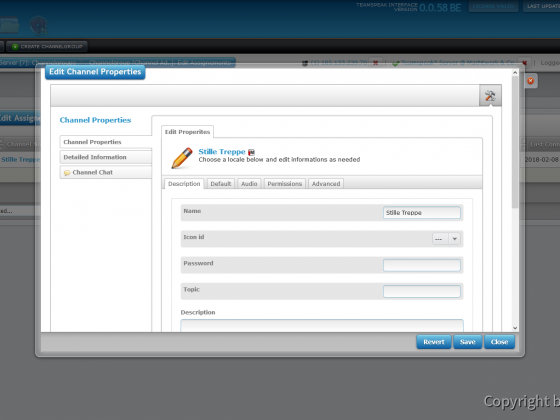This screenshot has width=560, height=420.
Task: Click the License Valid button in top banner
Action: (x=493, y=6)
